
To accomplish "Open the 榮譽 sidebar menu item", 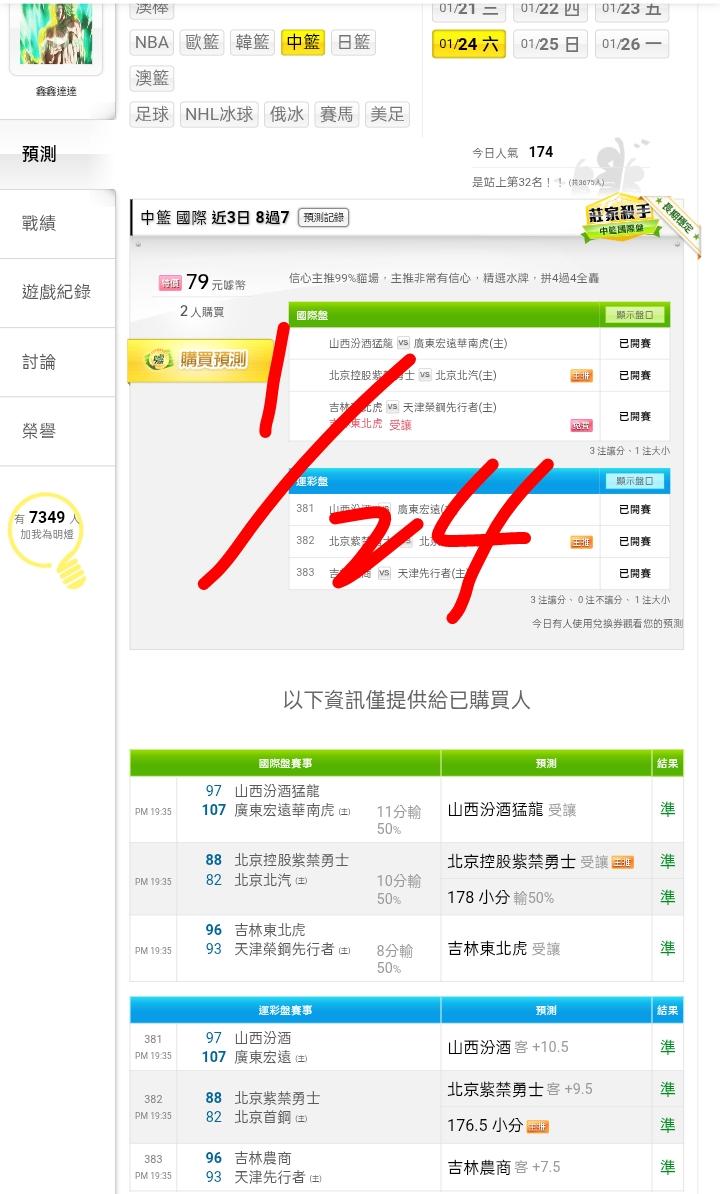I will coord(39,431).
